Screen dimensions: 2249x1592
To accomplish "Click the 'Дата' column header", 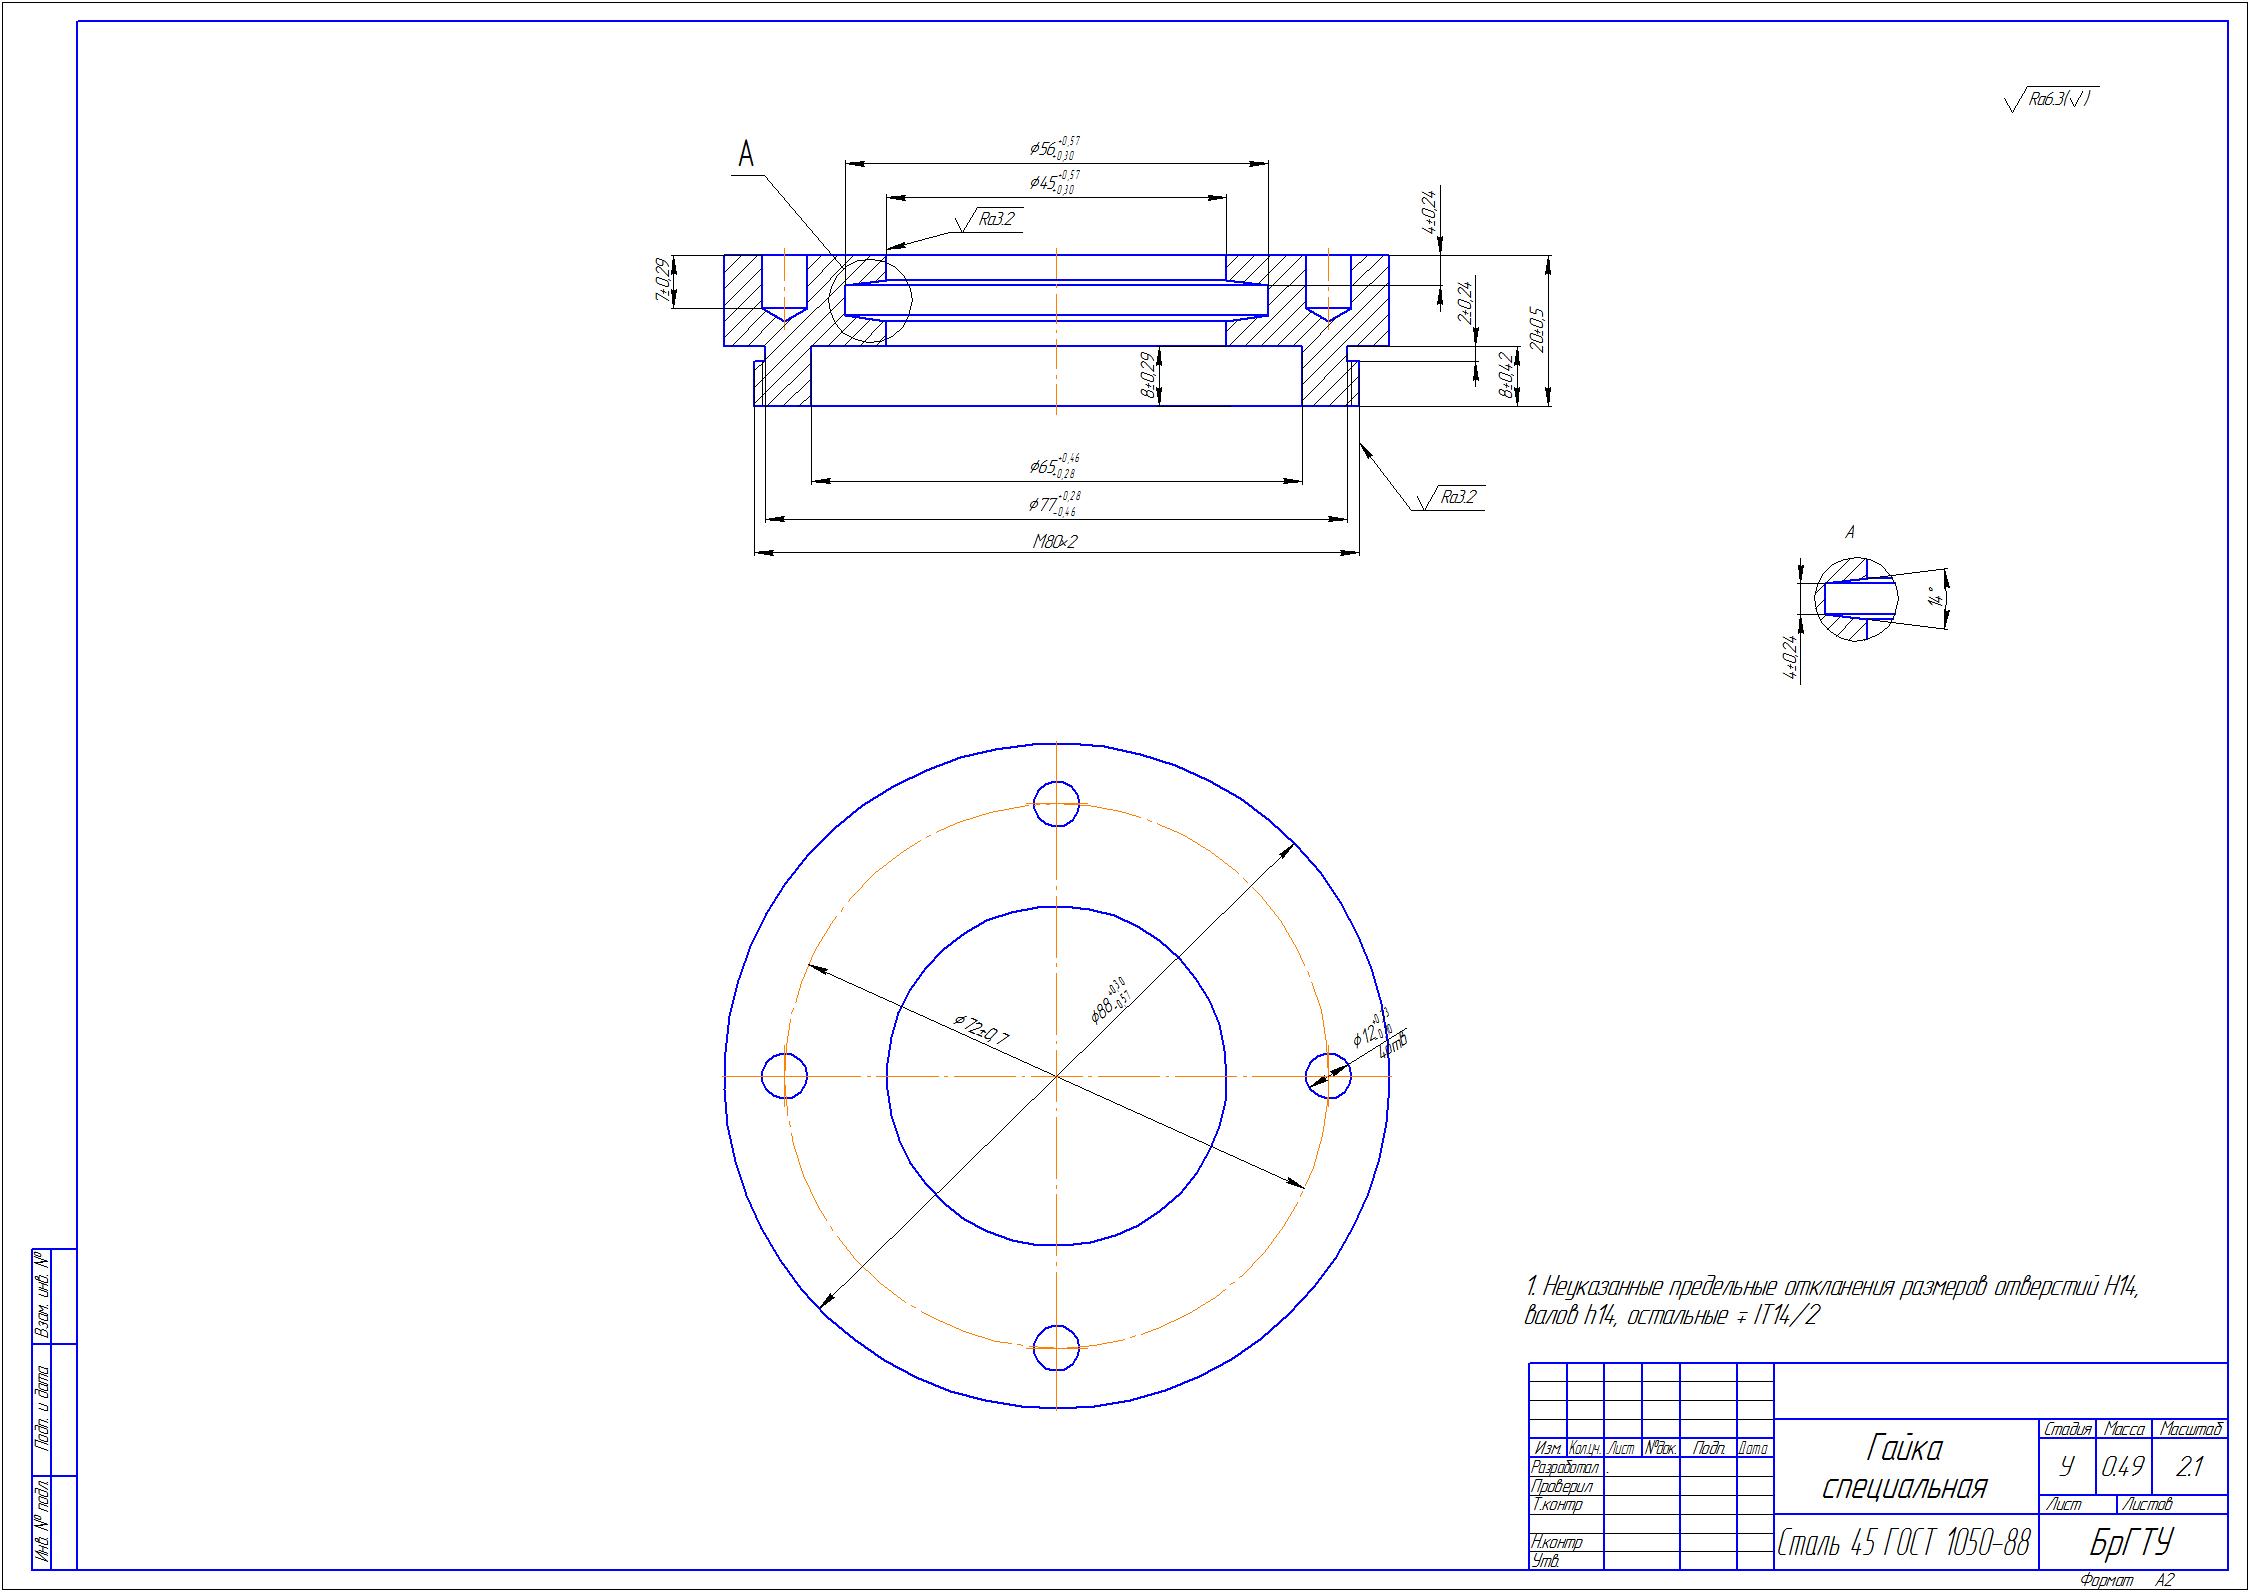I will [1755, 1448].
